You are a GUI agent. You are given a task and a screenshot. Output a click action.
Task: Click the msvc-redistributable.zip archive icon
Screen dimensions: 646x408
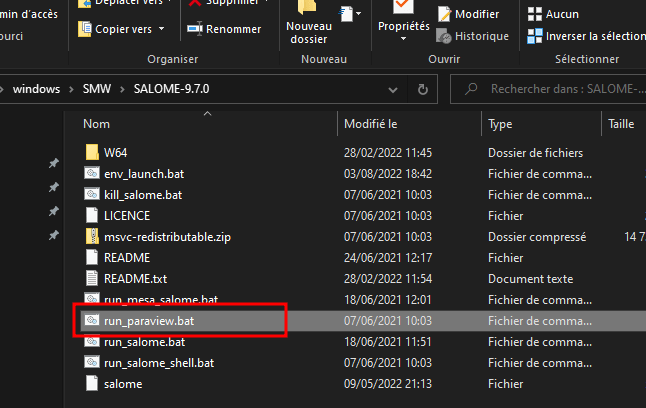92,236
